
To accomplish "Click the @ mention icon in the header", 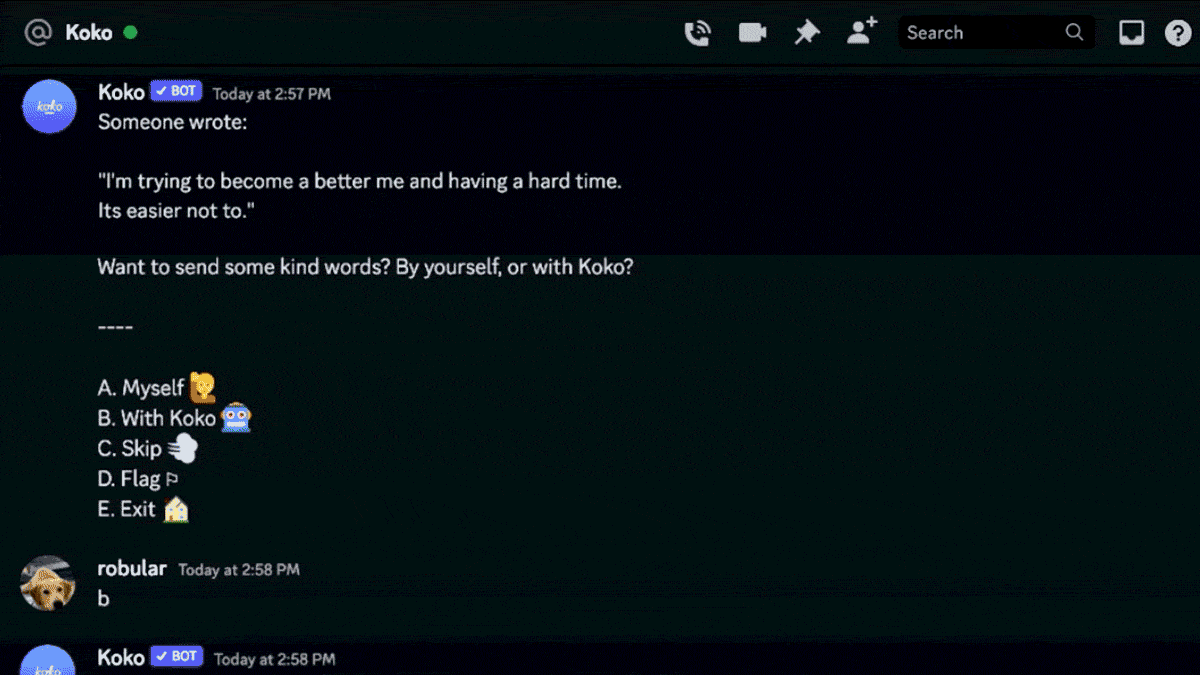I will click(38, 31).
